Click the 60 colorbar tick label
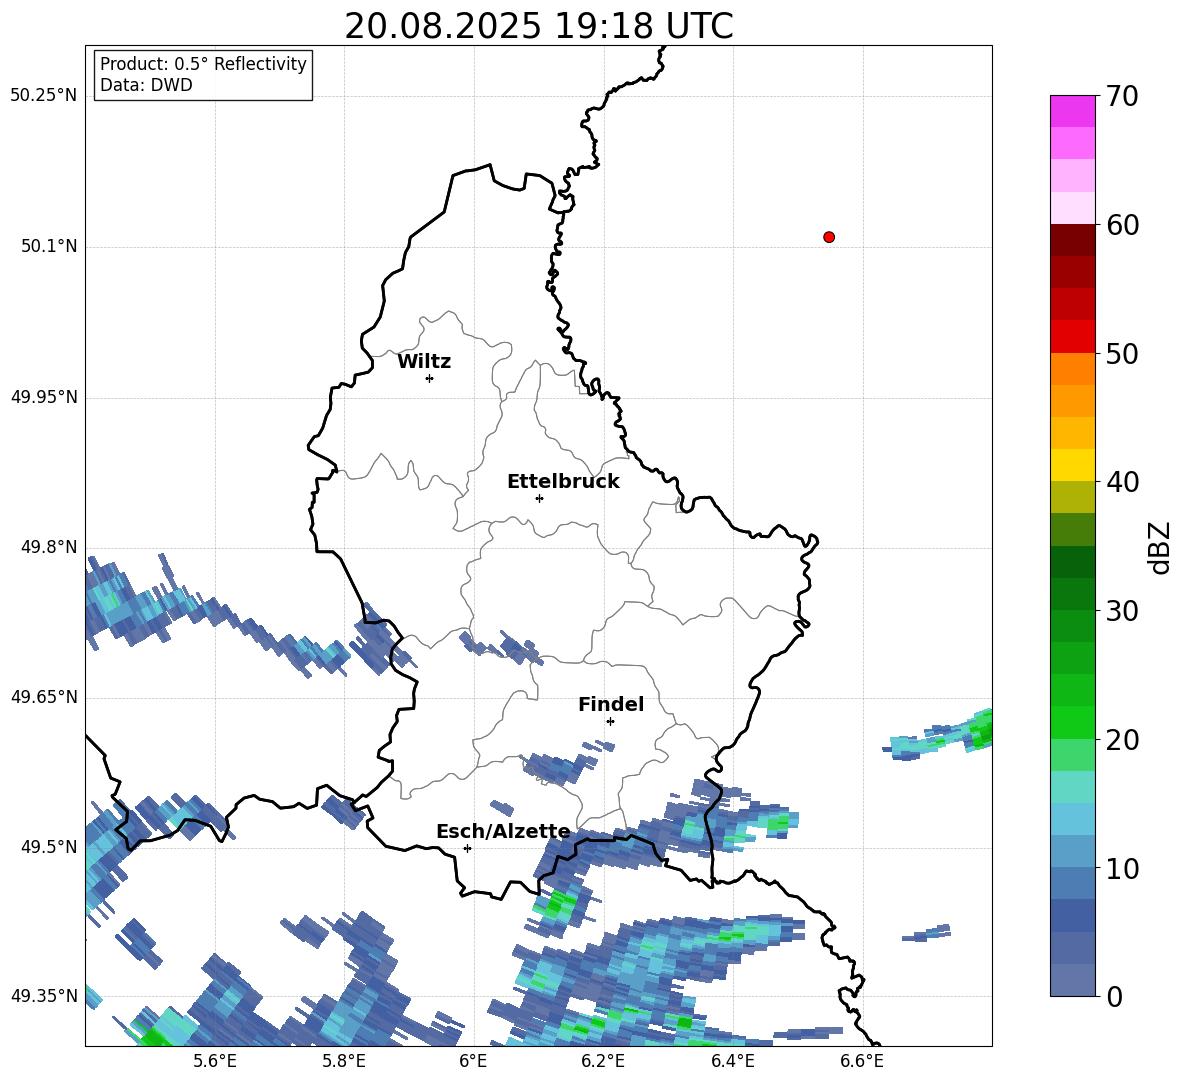This screenshot has width=1184, height=1081. click(x=1122, y=225)
